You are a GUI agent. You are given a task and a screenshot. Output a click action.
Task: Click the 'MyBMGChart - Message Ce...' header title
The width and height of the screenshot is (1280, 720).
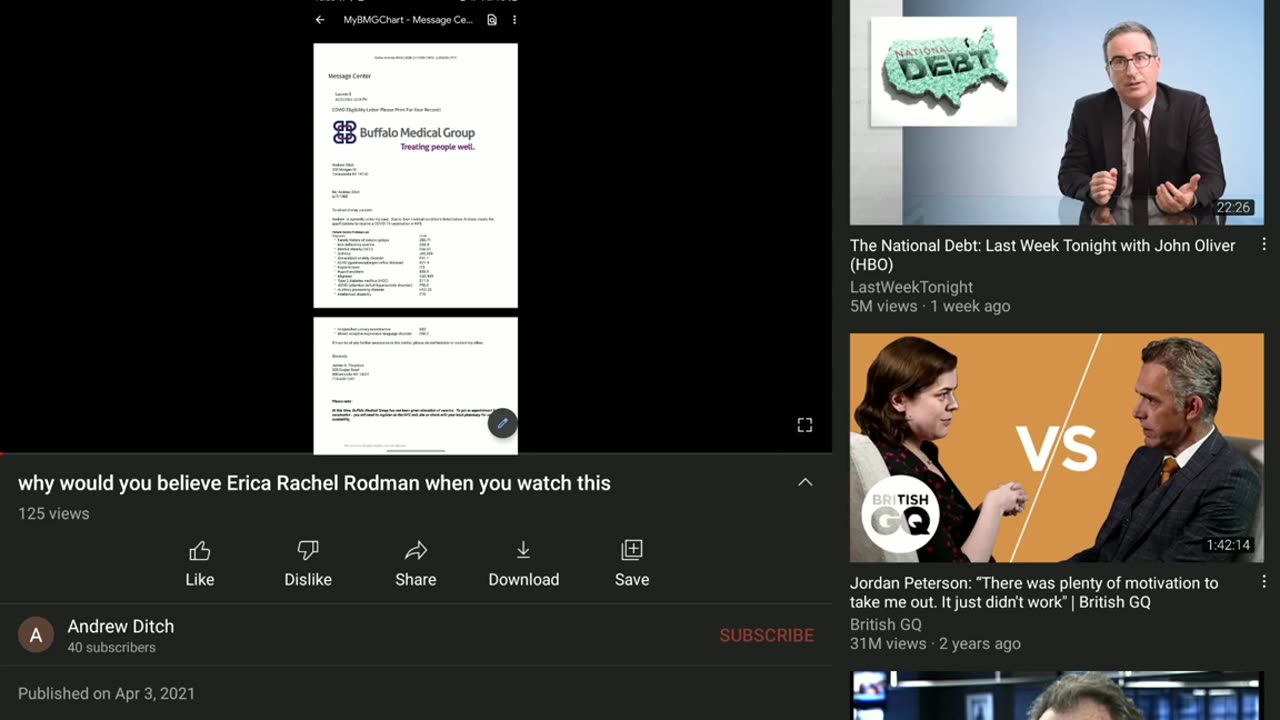tap(408, 20)
